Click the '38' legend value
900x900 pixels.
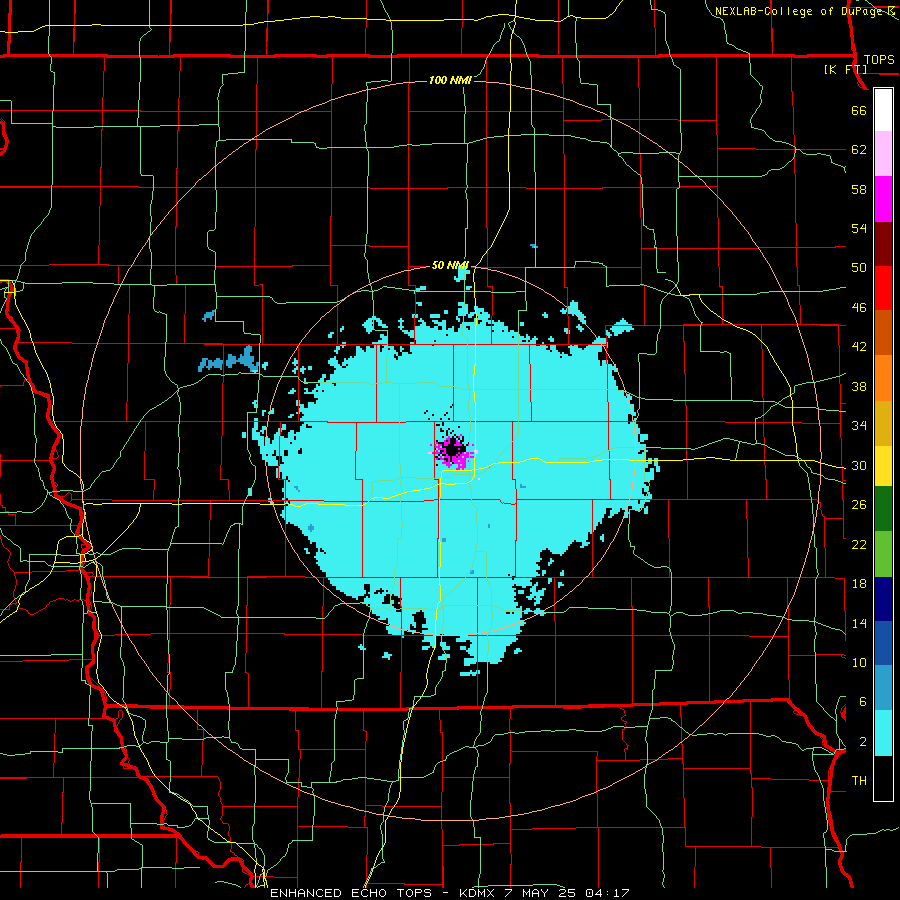coord(859,386)
